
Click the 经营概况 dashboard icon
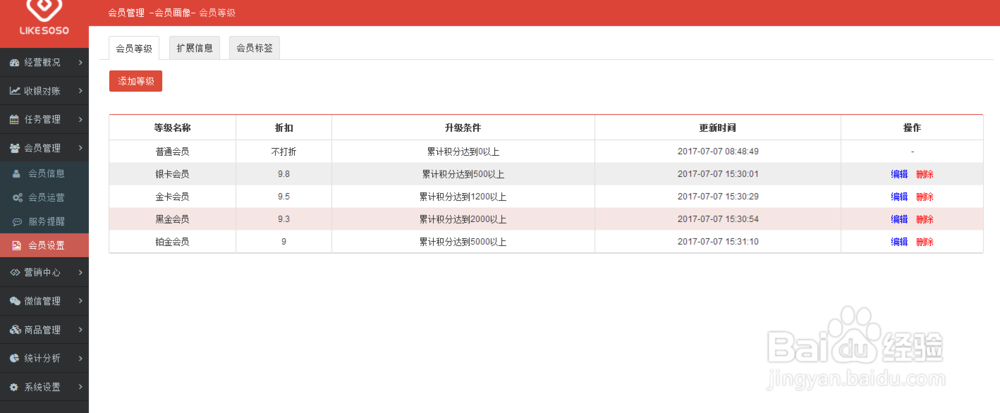15,62
